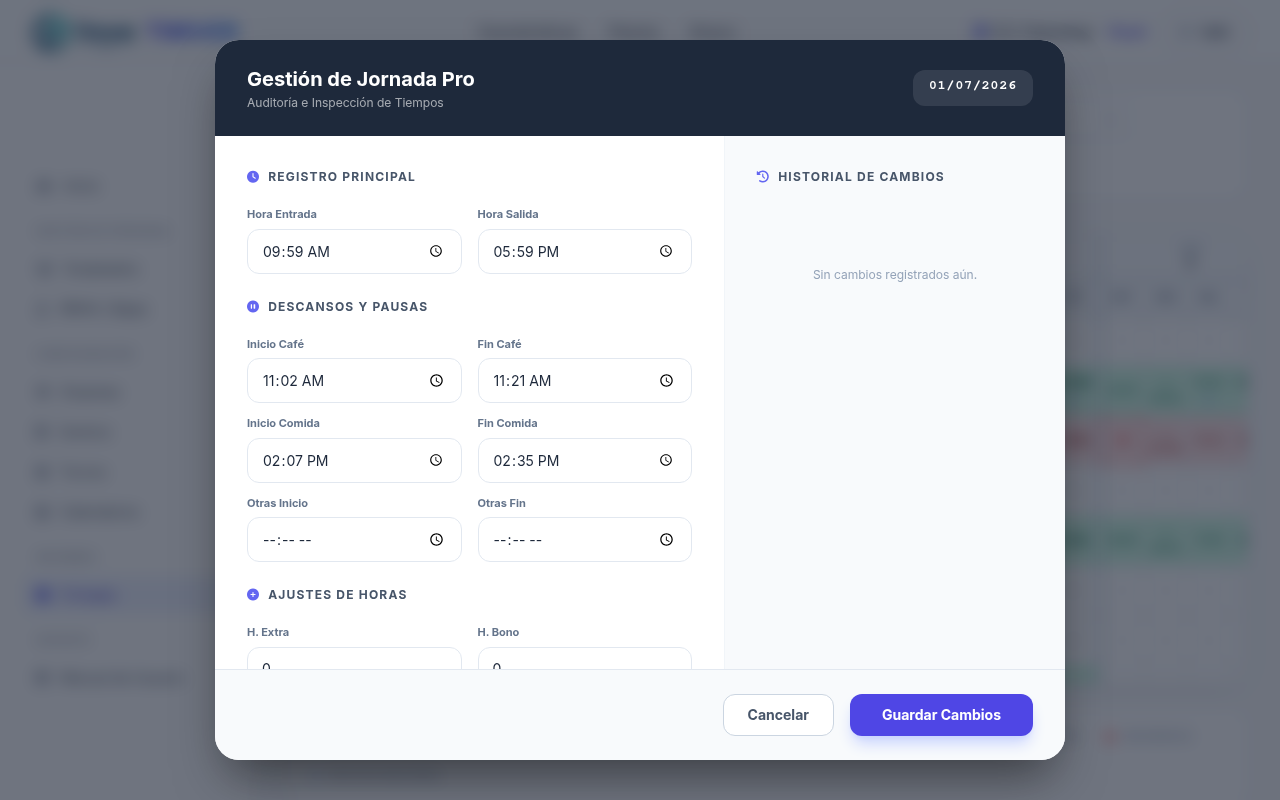This screenshot has height=800, width=1280.
Task: Click the Cancelar button
Action: coord(778,715)
